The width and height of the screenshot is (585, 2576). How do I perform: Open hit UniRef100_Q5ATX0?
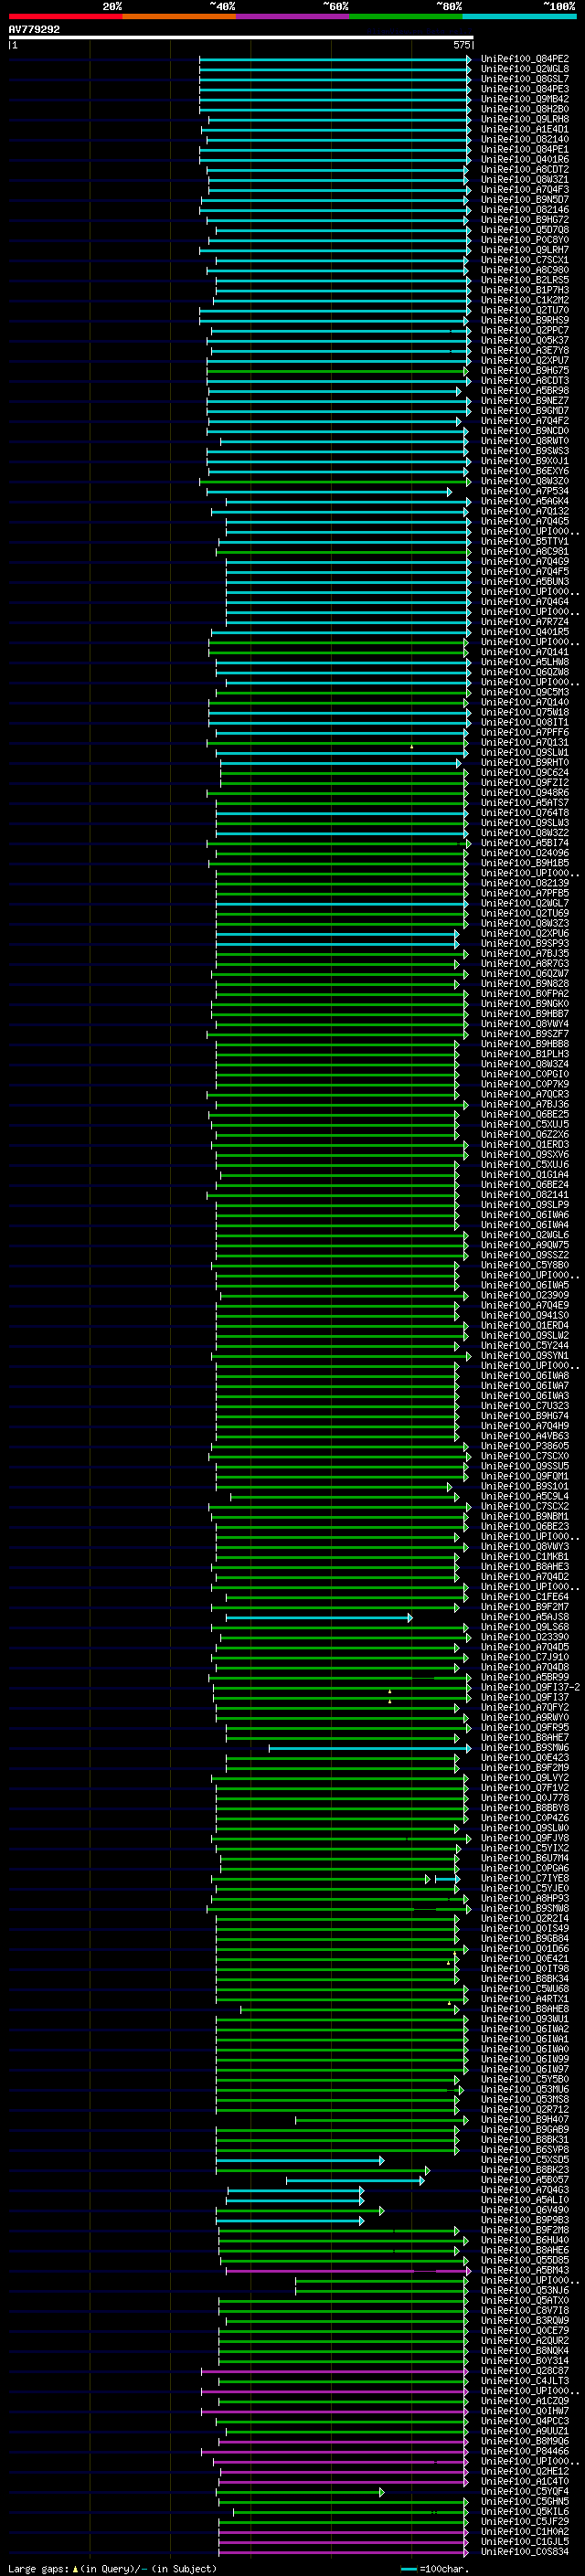(x=524, y=2301)
